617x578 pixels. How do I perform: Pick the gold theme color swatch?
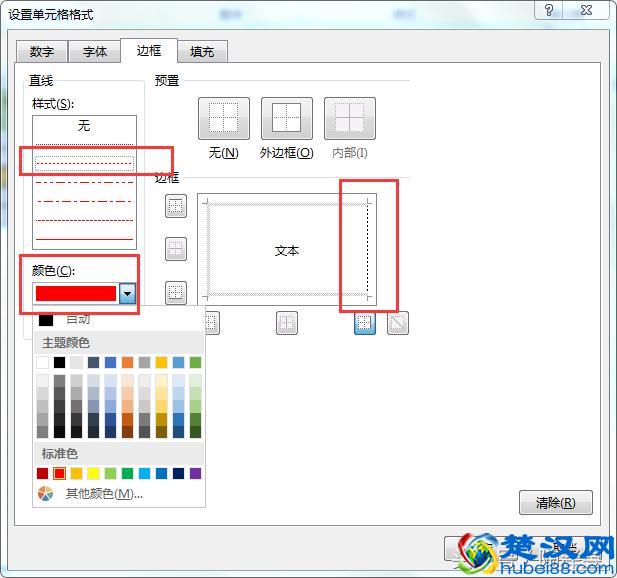pos(161,362)
